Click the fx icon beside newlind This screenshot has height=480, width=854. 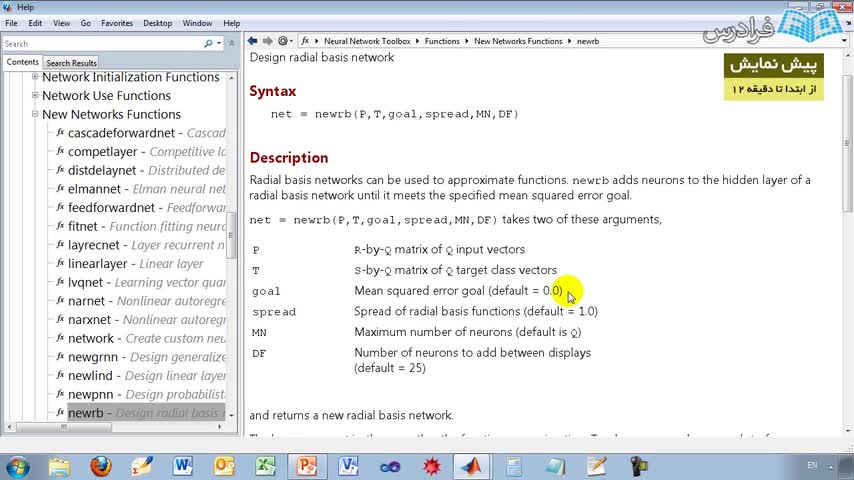pos(60,375)
